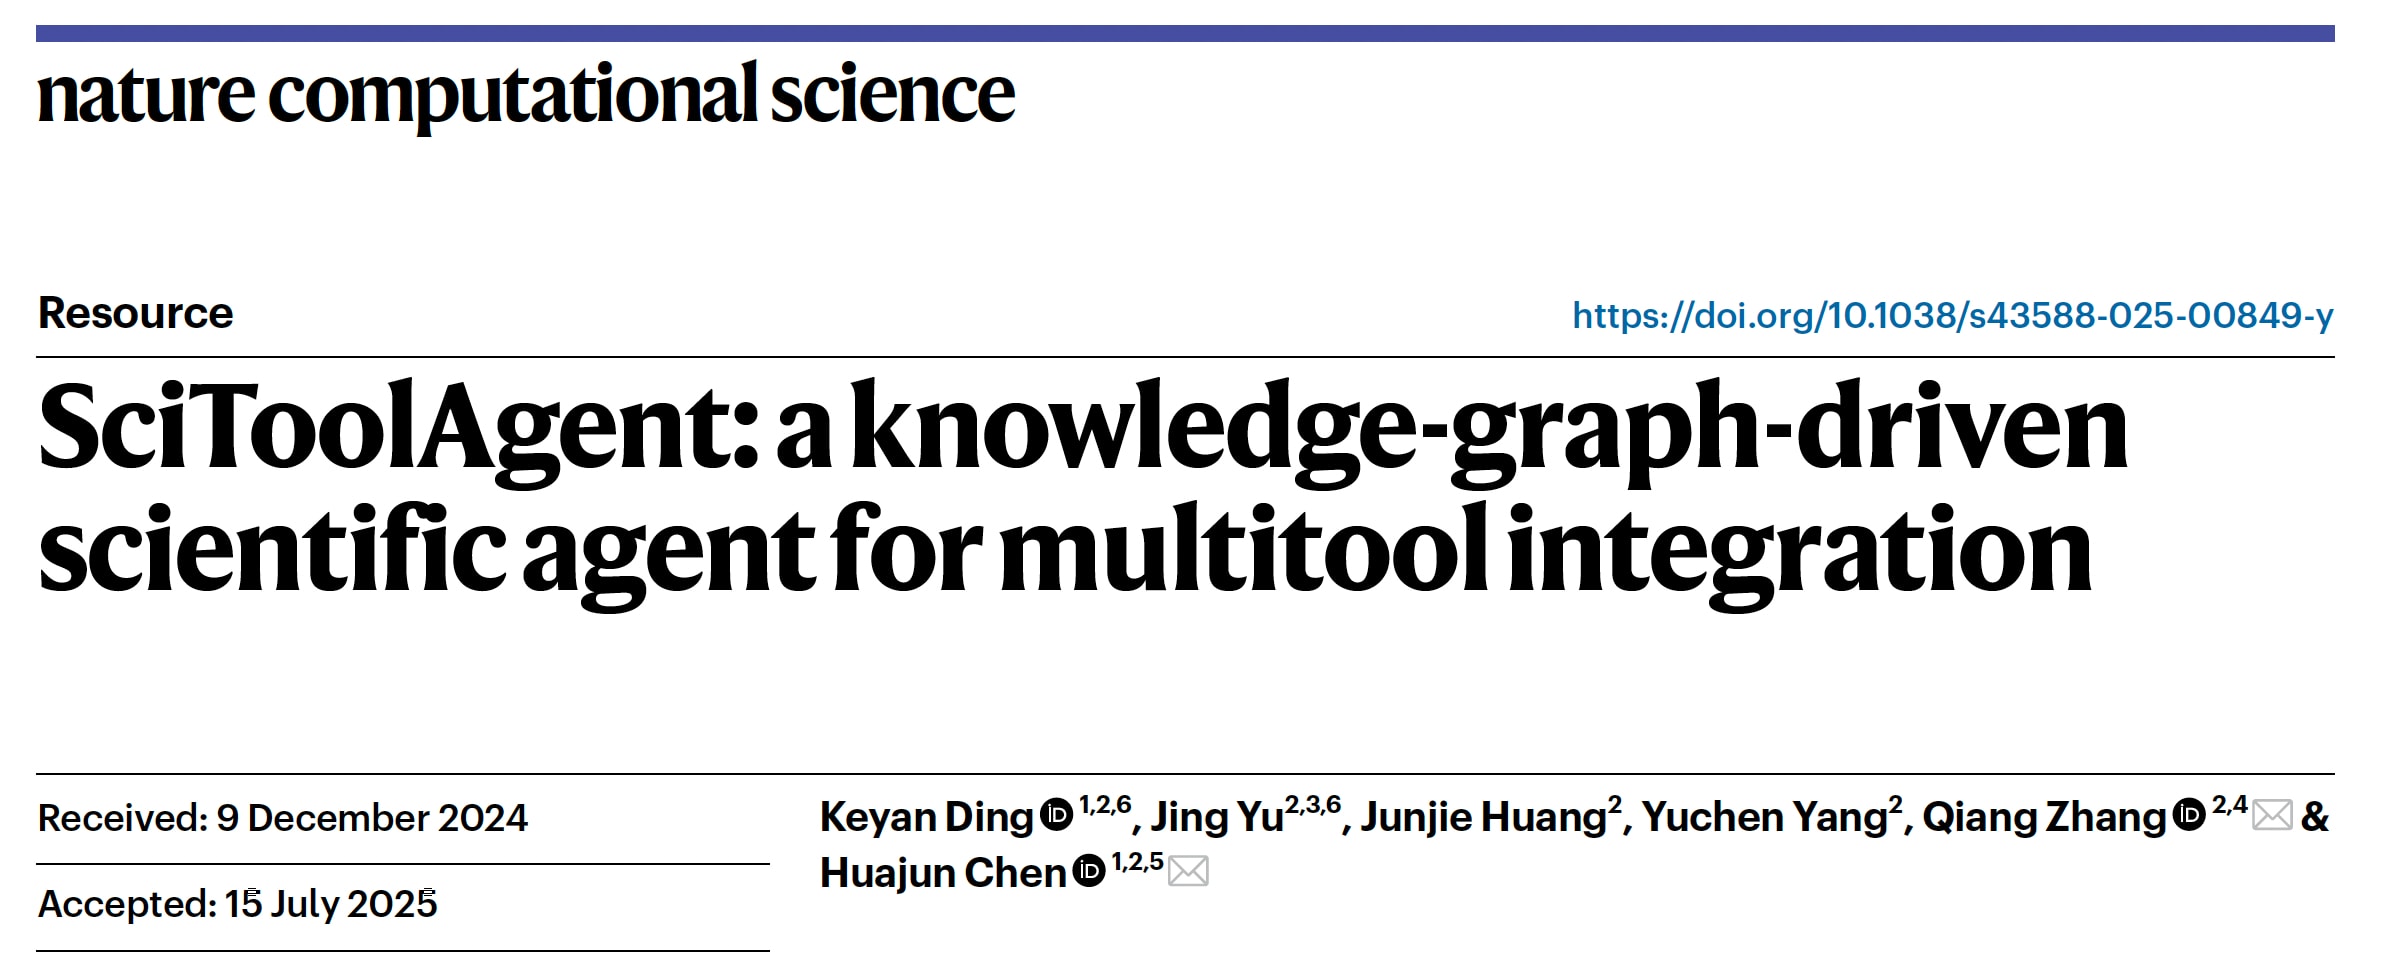Click the nature computational science logo
This screenshot has height=966, width=2390.
click(526, 94)
